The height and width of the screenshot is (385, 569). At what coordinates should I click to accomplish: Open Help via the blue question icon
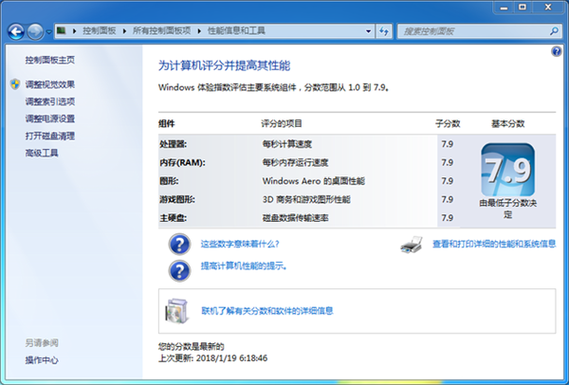(556, 52)
